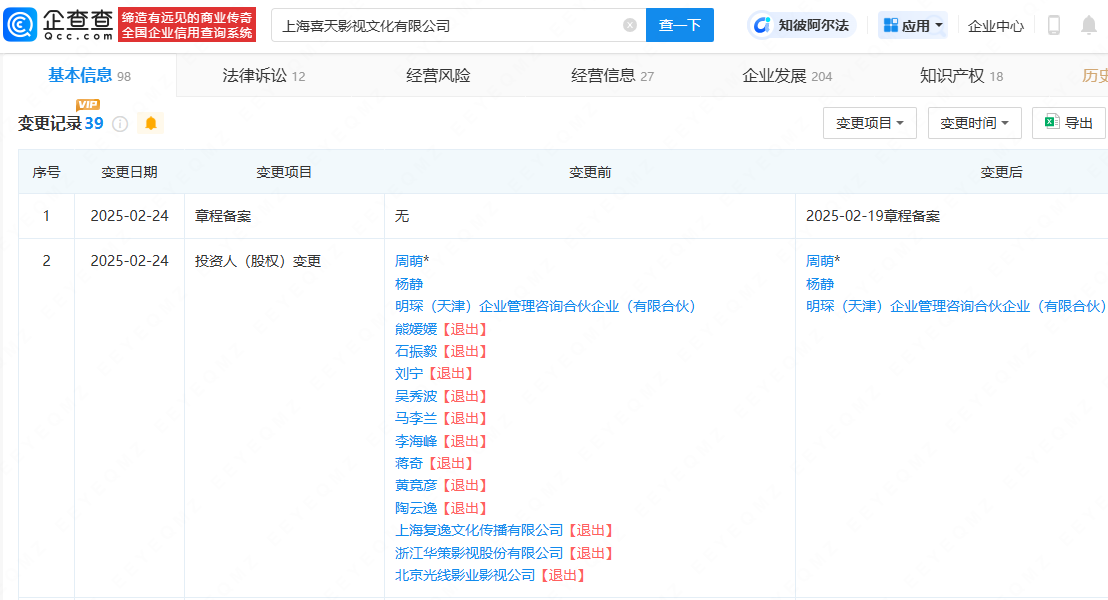
Task: Open the 浙江华策影视股份有限公司 link
Action: click(478, 553)
